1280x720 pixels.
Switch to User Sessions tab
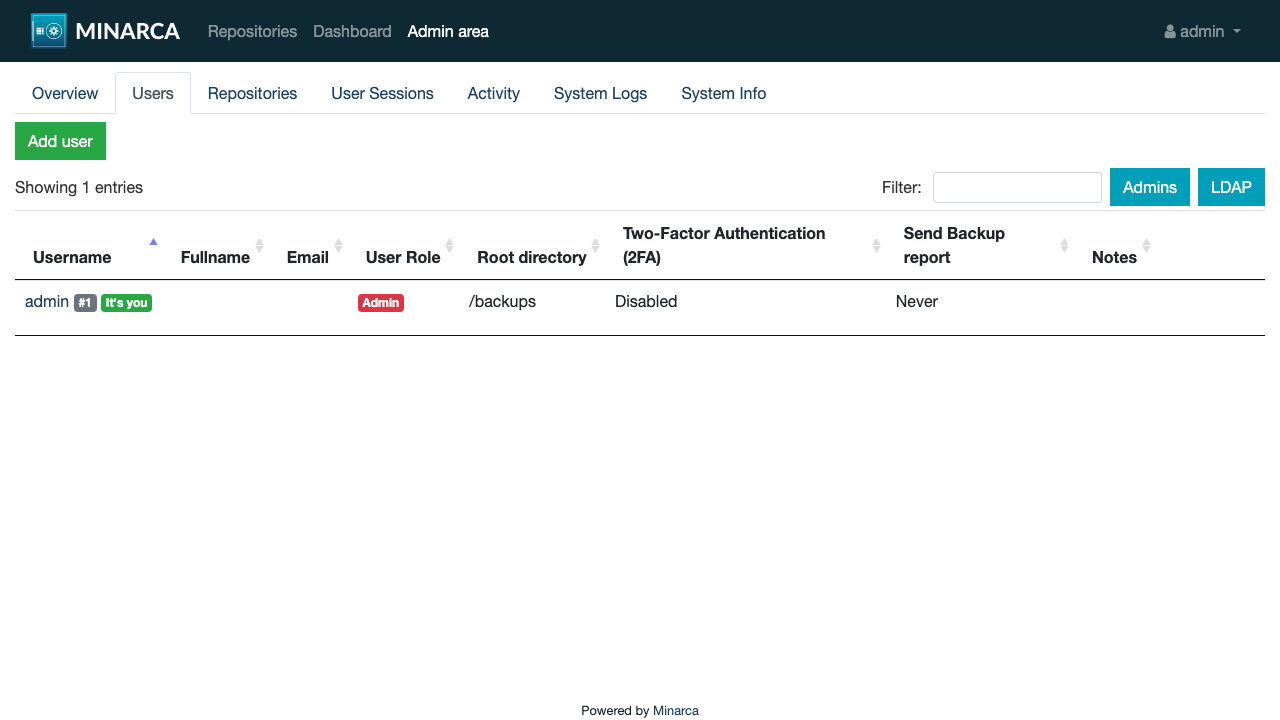click(382, 93)
